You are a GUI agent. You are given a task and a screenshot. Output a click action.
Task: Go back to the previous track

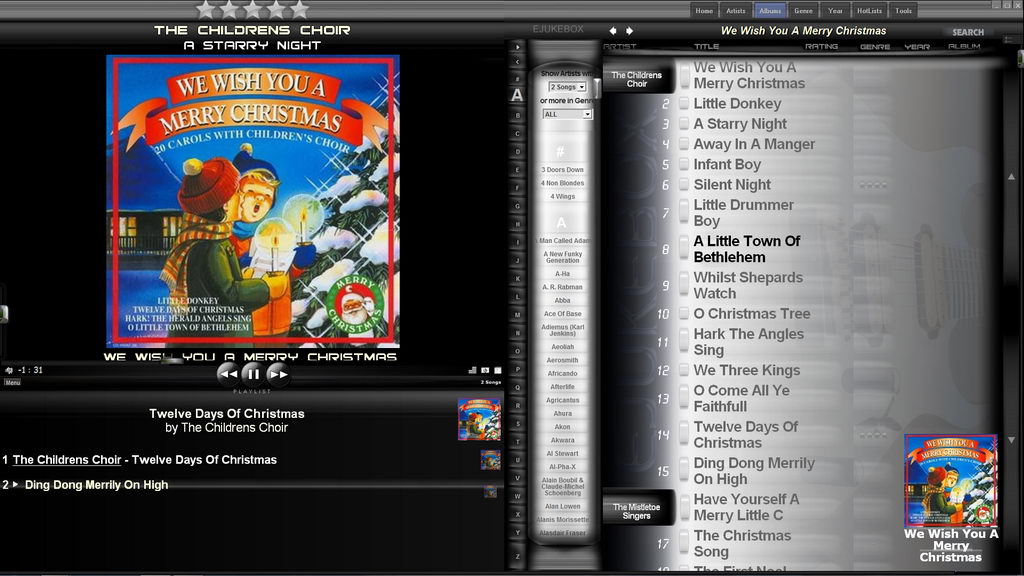pyautogui.click(x=227, y=374)
